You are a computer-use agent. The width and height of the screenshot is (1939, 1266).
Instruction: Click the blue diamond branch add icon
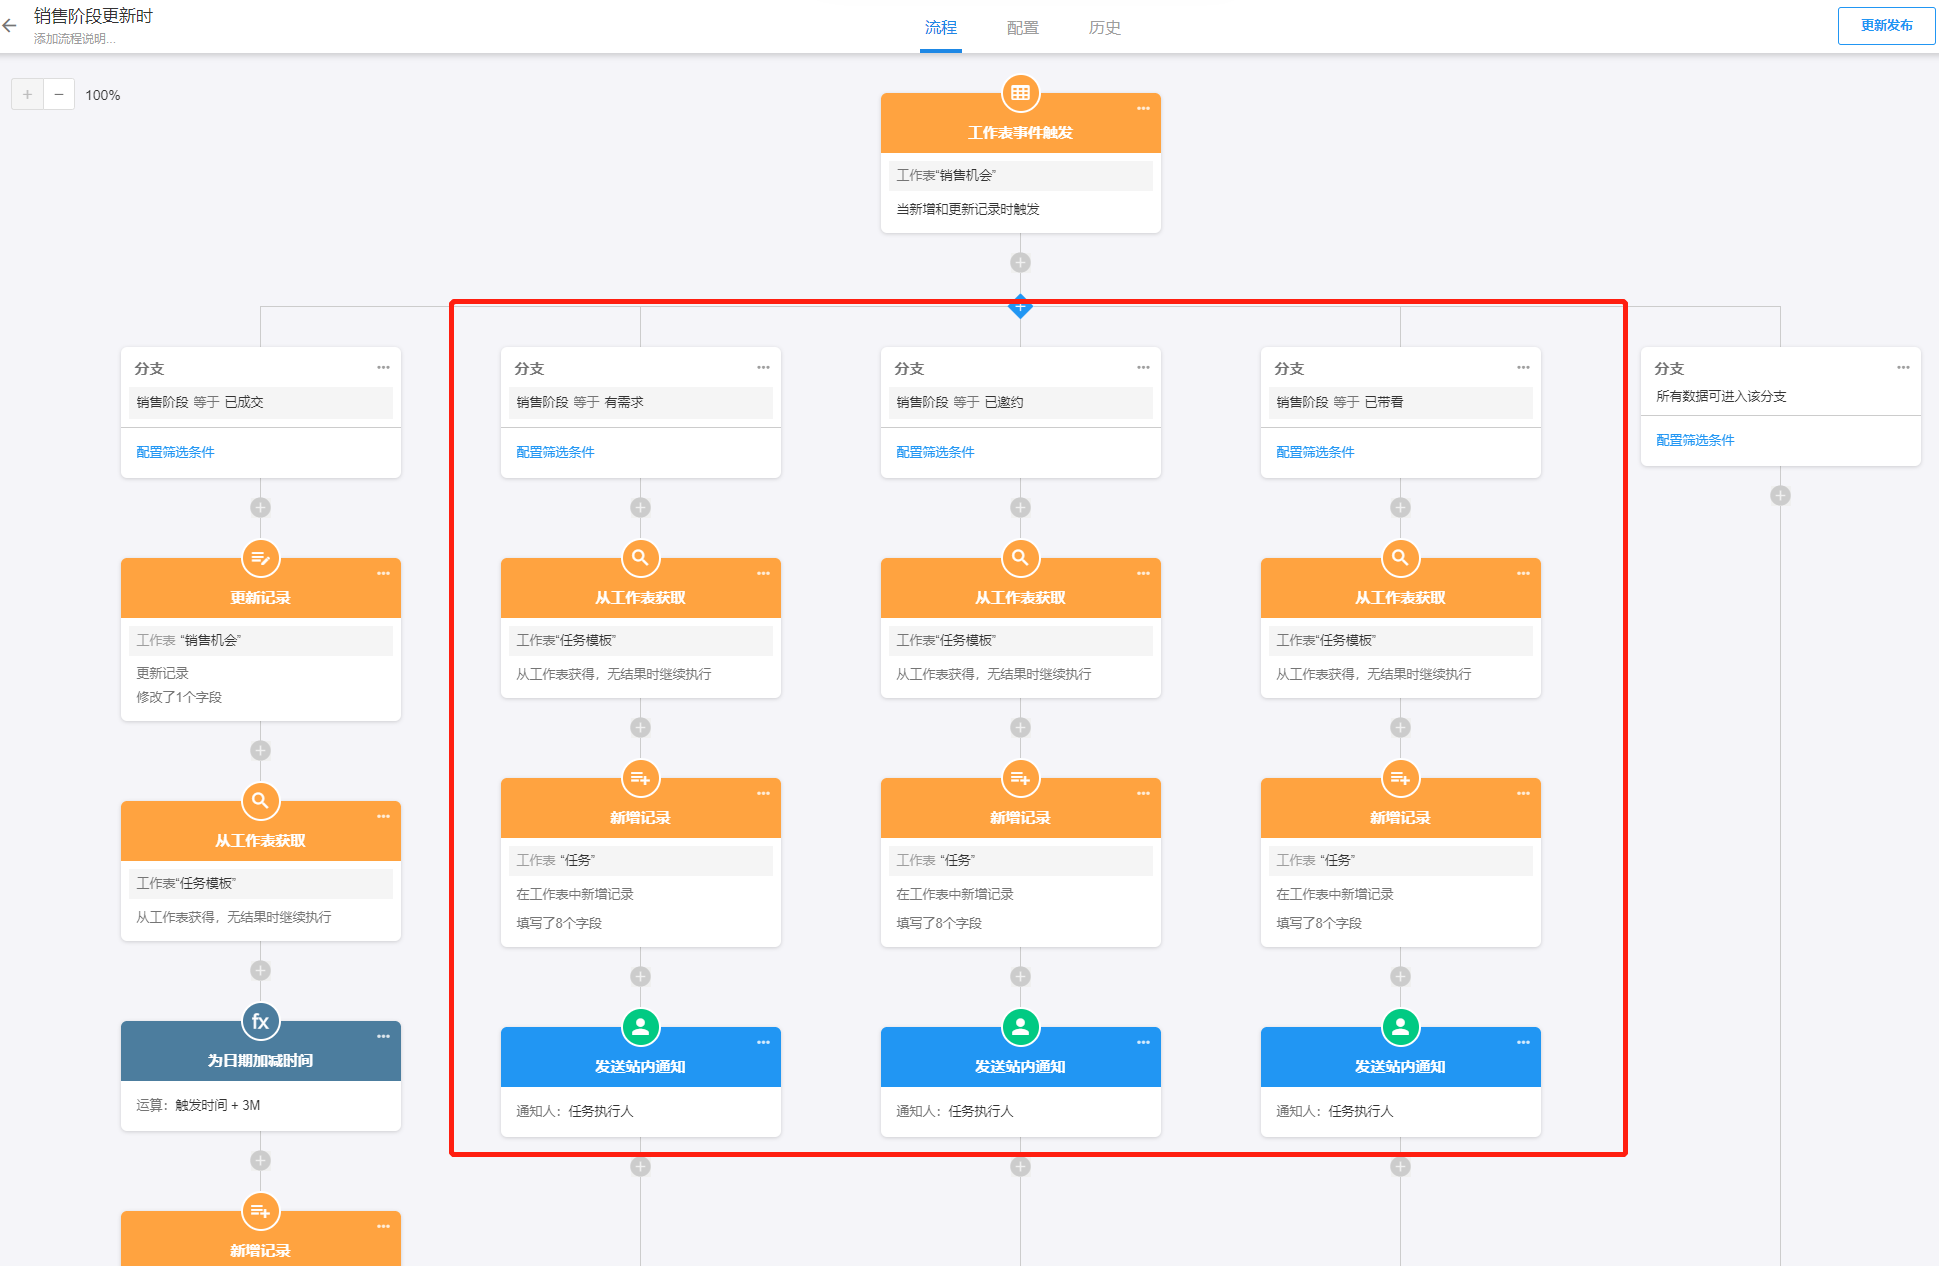(x=1020, y=306)
